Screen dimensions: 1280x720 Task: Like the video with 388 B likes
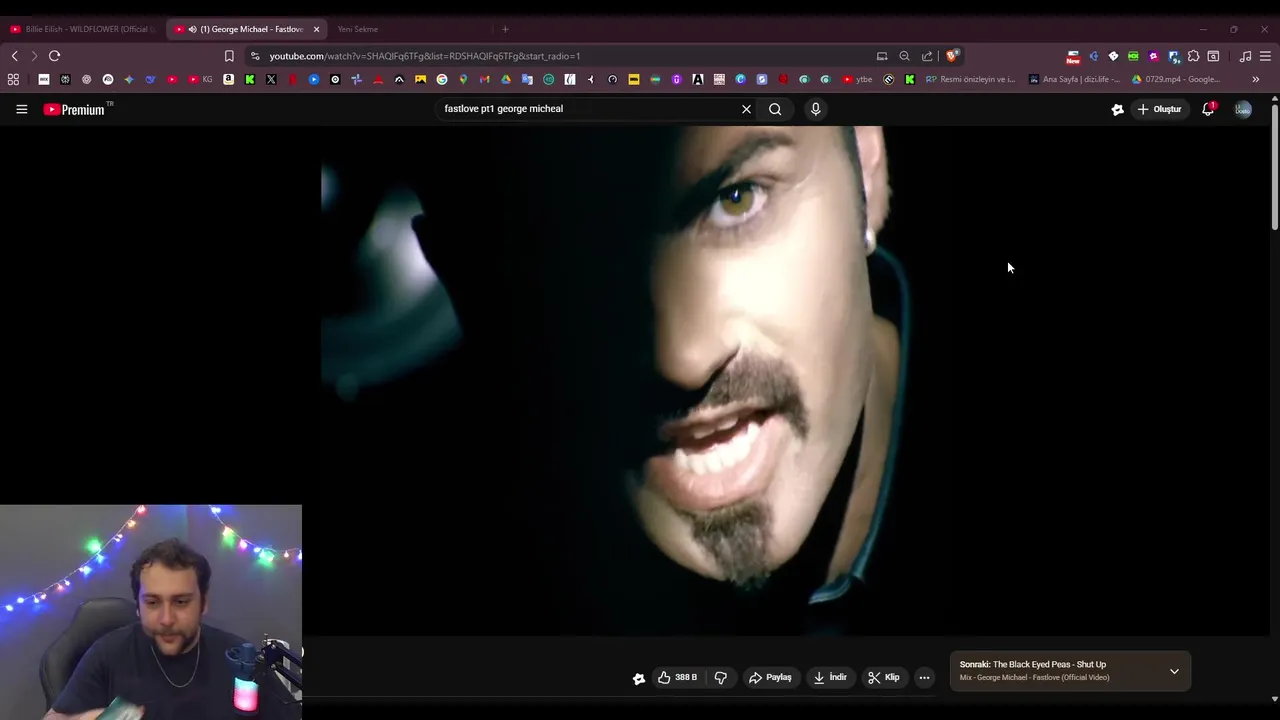tap(677, 678)
